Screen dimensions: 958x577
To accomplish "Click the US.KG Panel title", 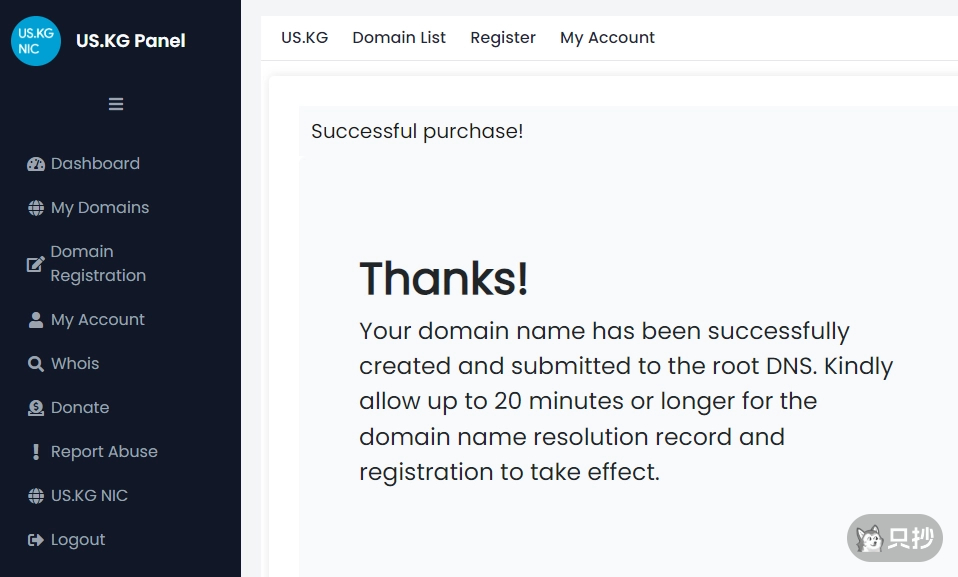I will tap(131, 41).
